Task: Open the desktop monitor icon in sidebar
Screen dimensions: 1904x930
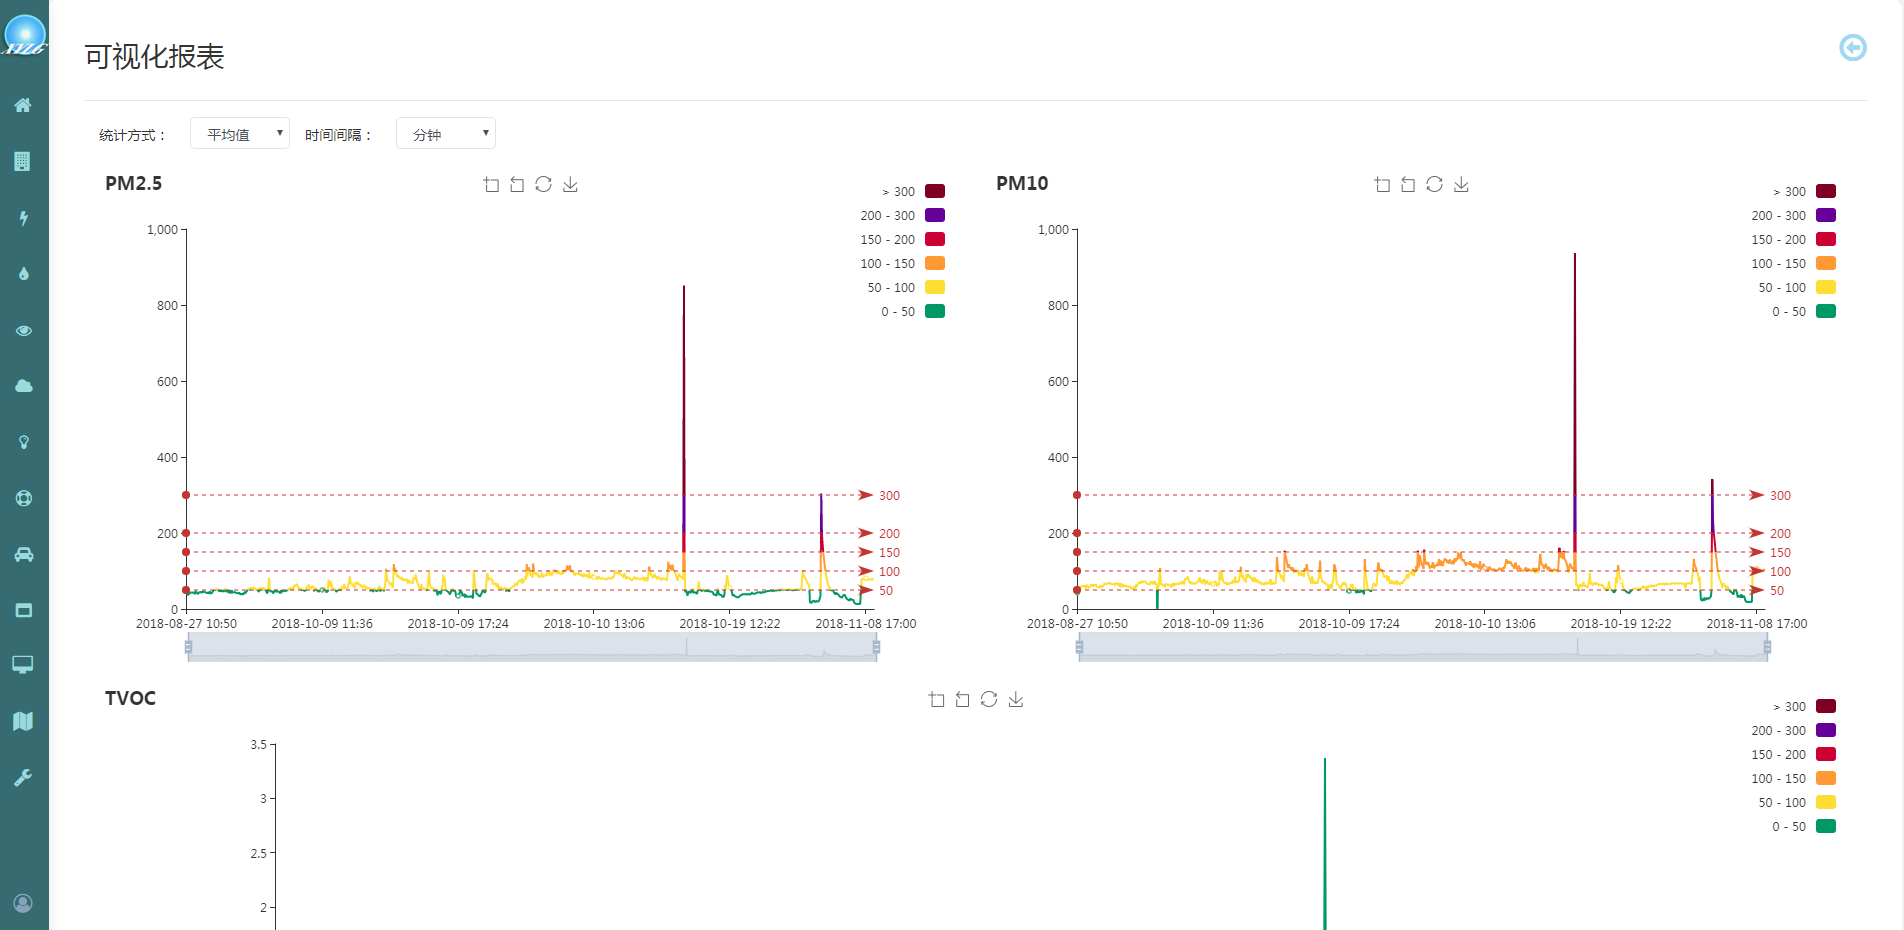Action: pyautogui.click(x=23, y=665)
